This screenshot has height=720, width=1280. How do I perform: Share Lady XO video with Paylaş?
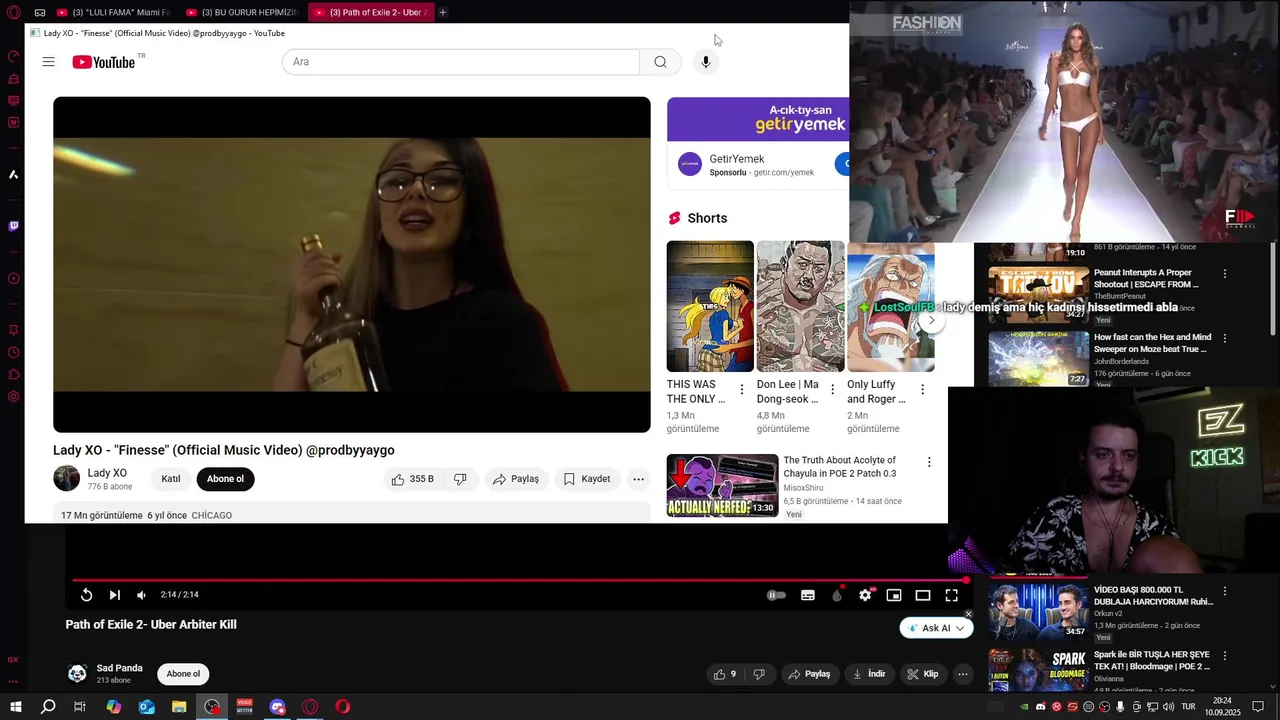coord(516,479)
